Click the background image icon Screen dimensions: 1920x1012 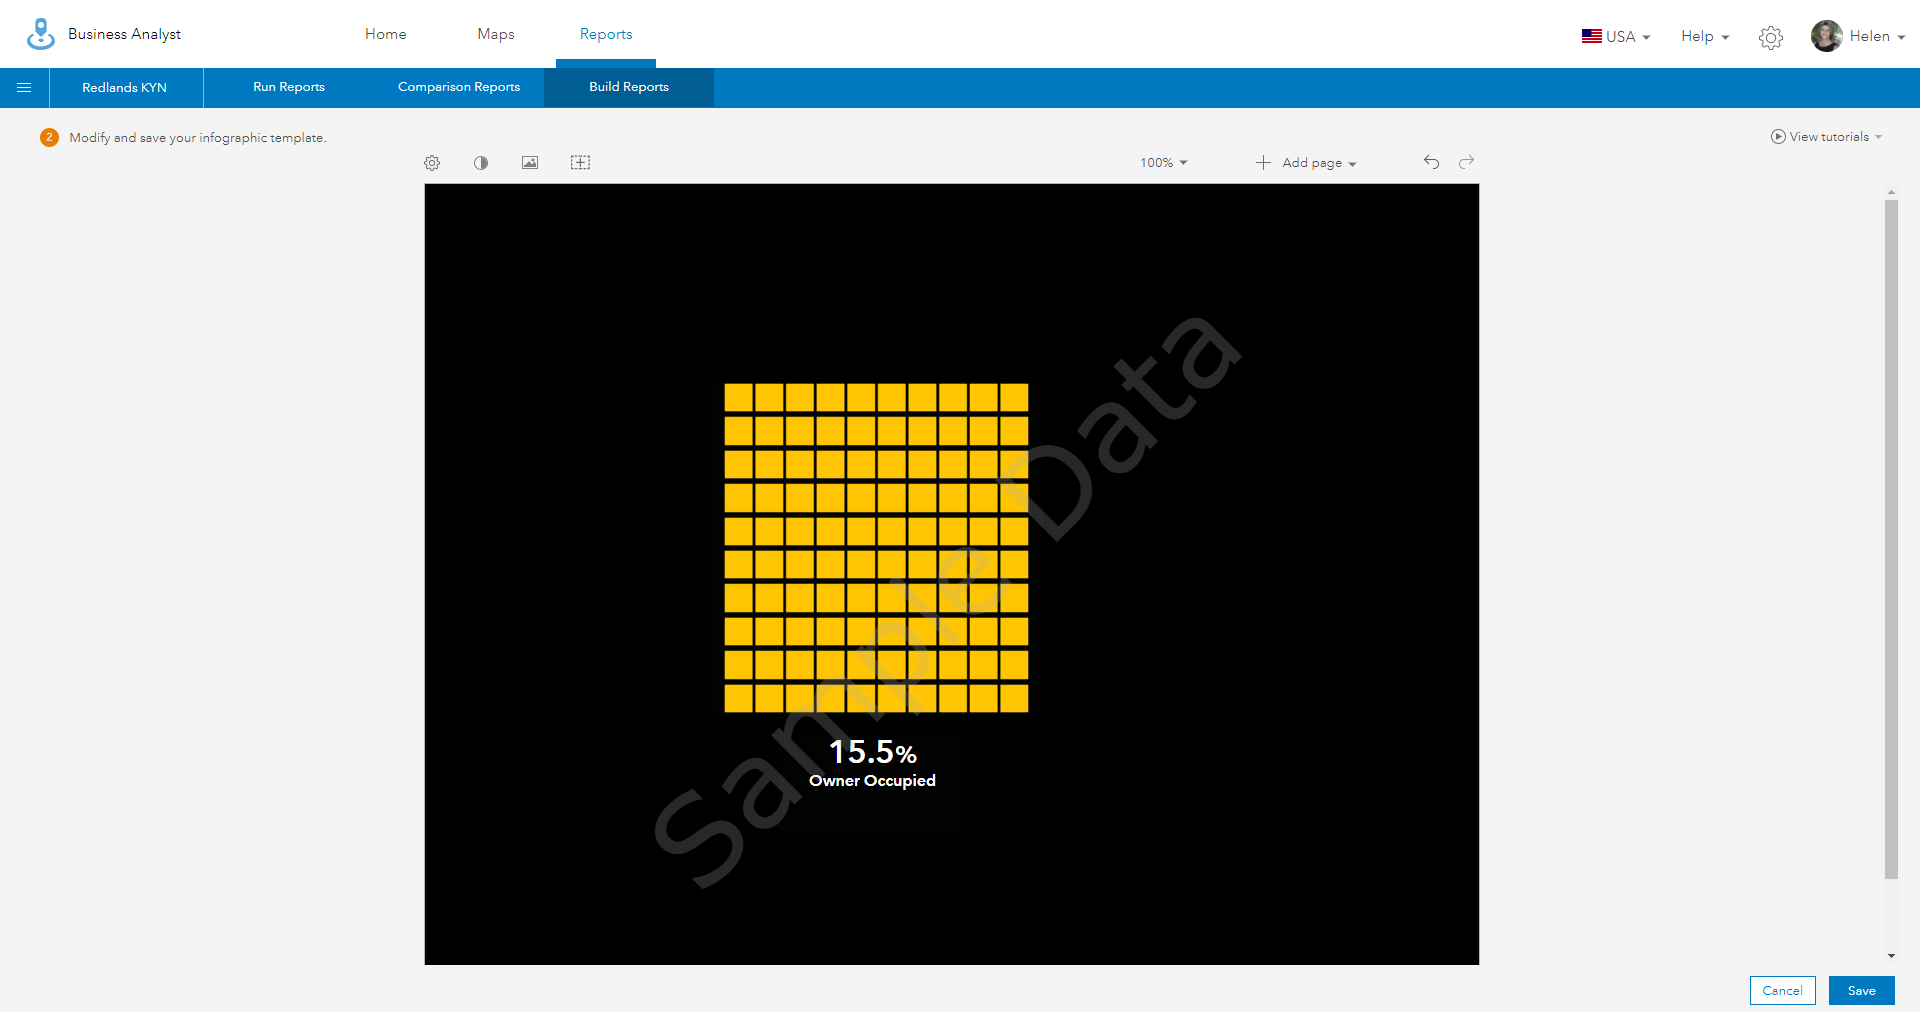tap(530, 163)
